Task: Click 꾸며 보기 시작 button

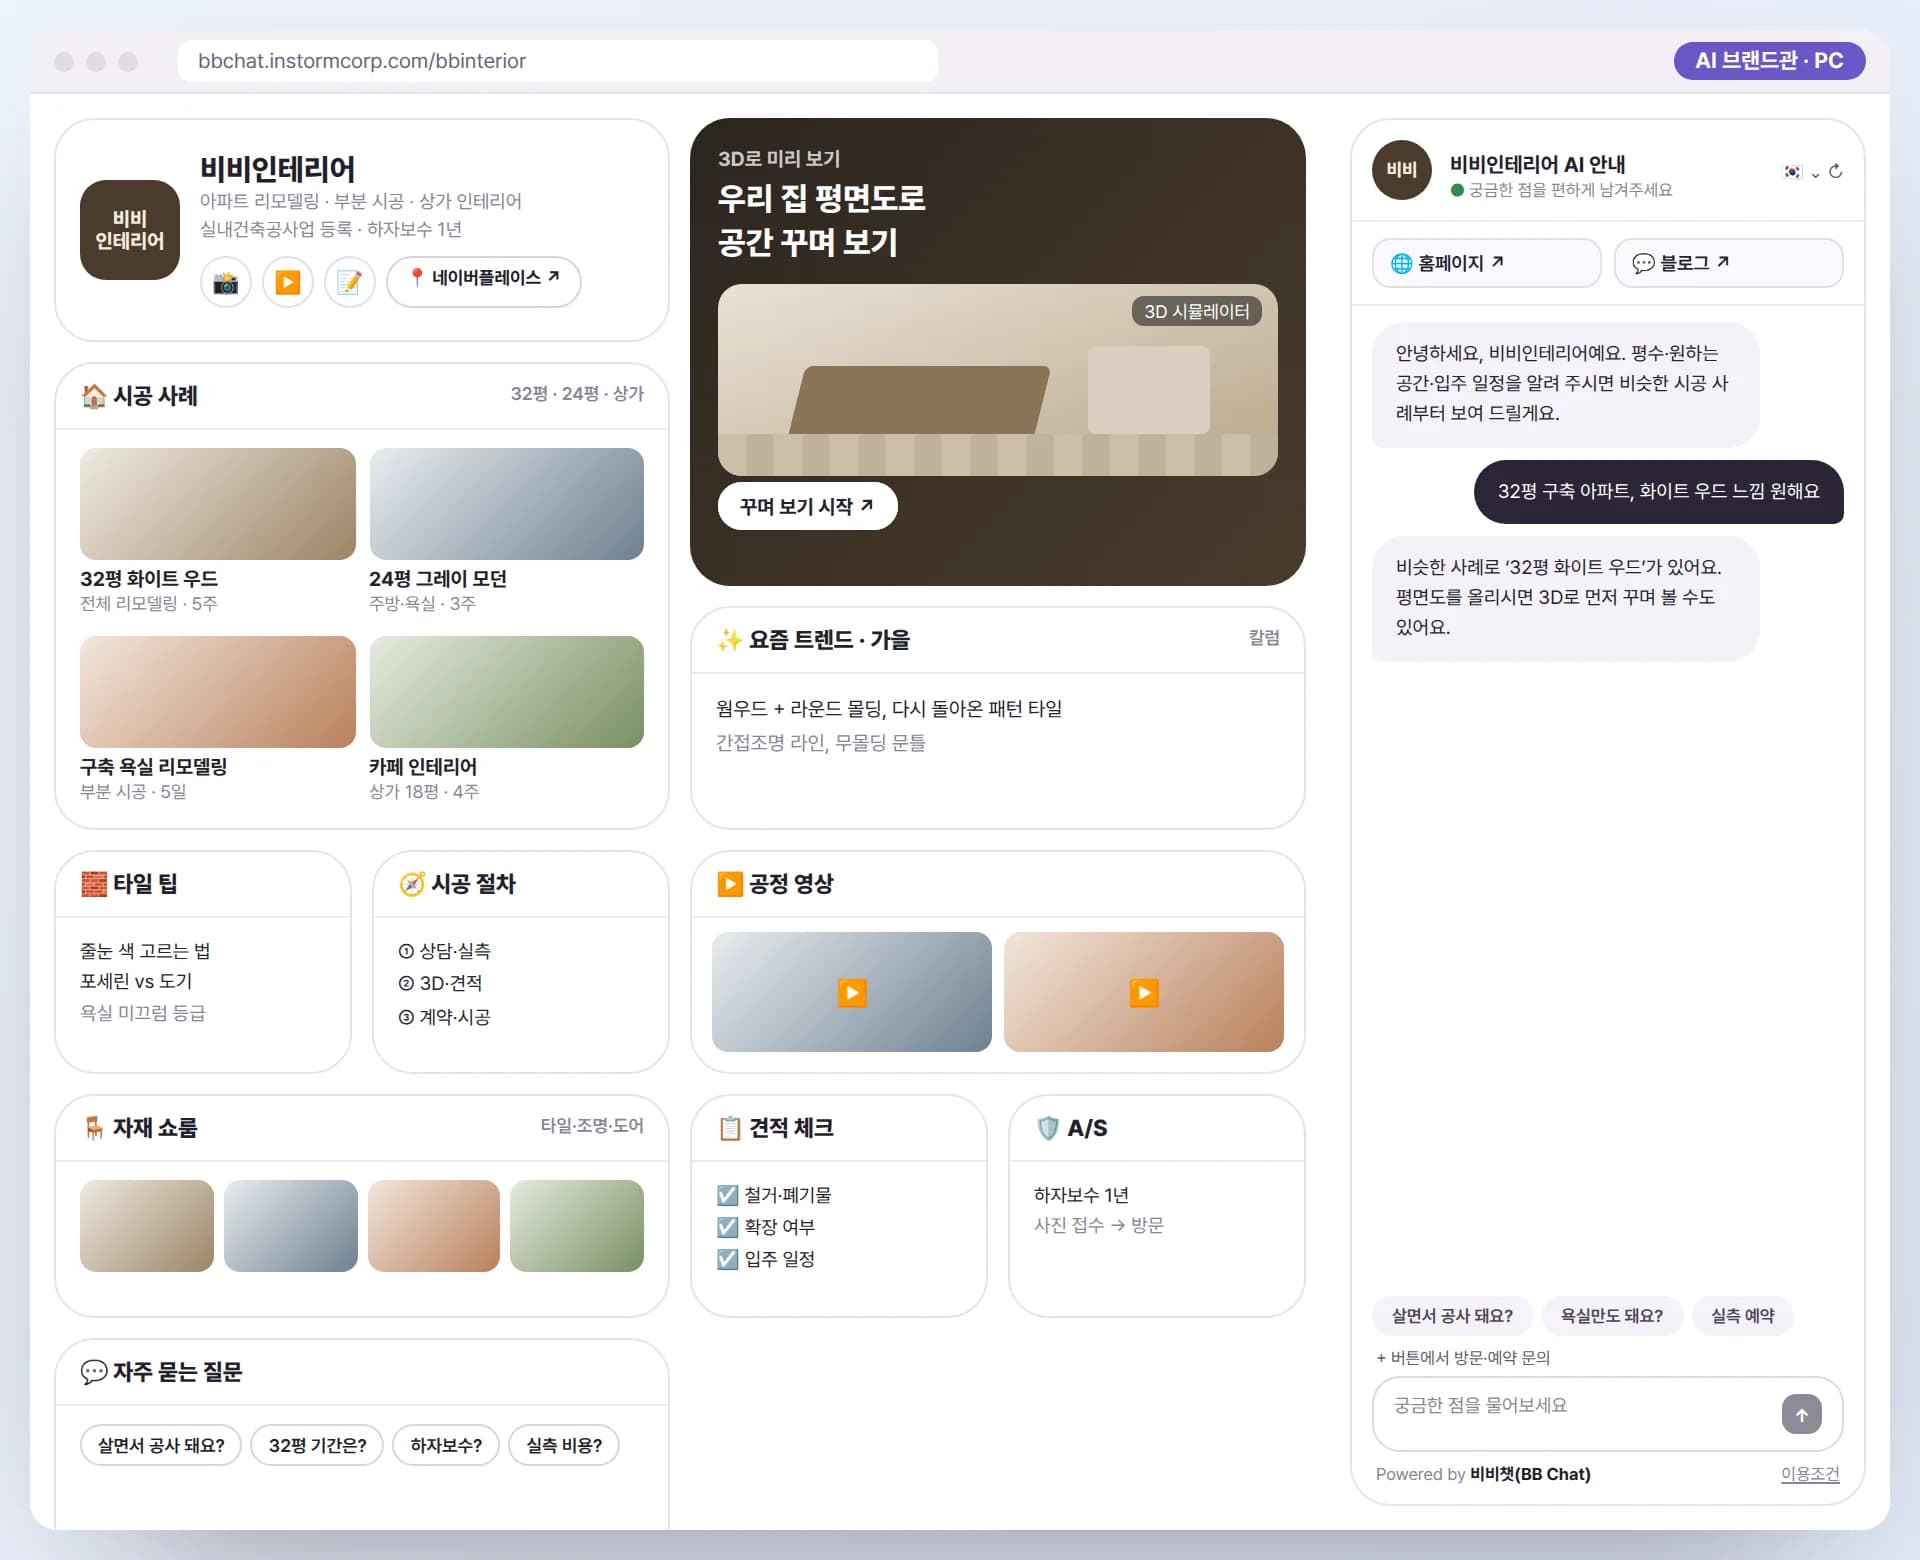Action: [x=807, y=506]
